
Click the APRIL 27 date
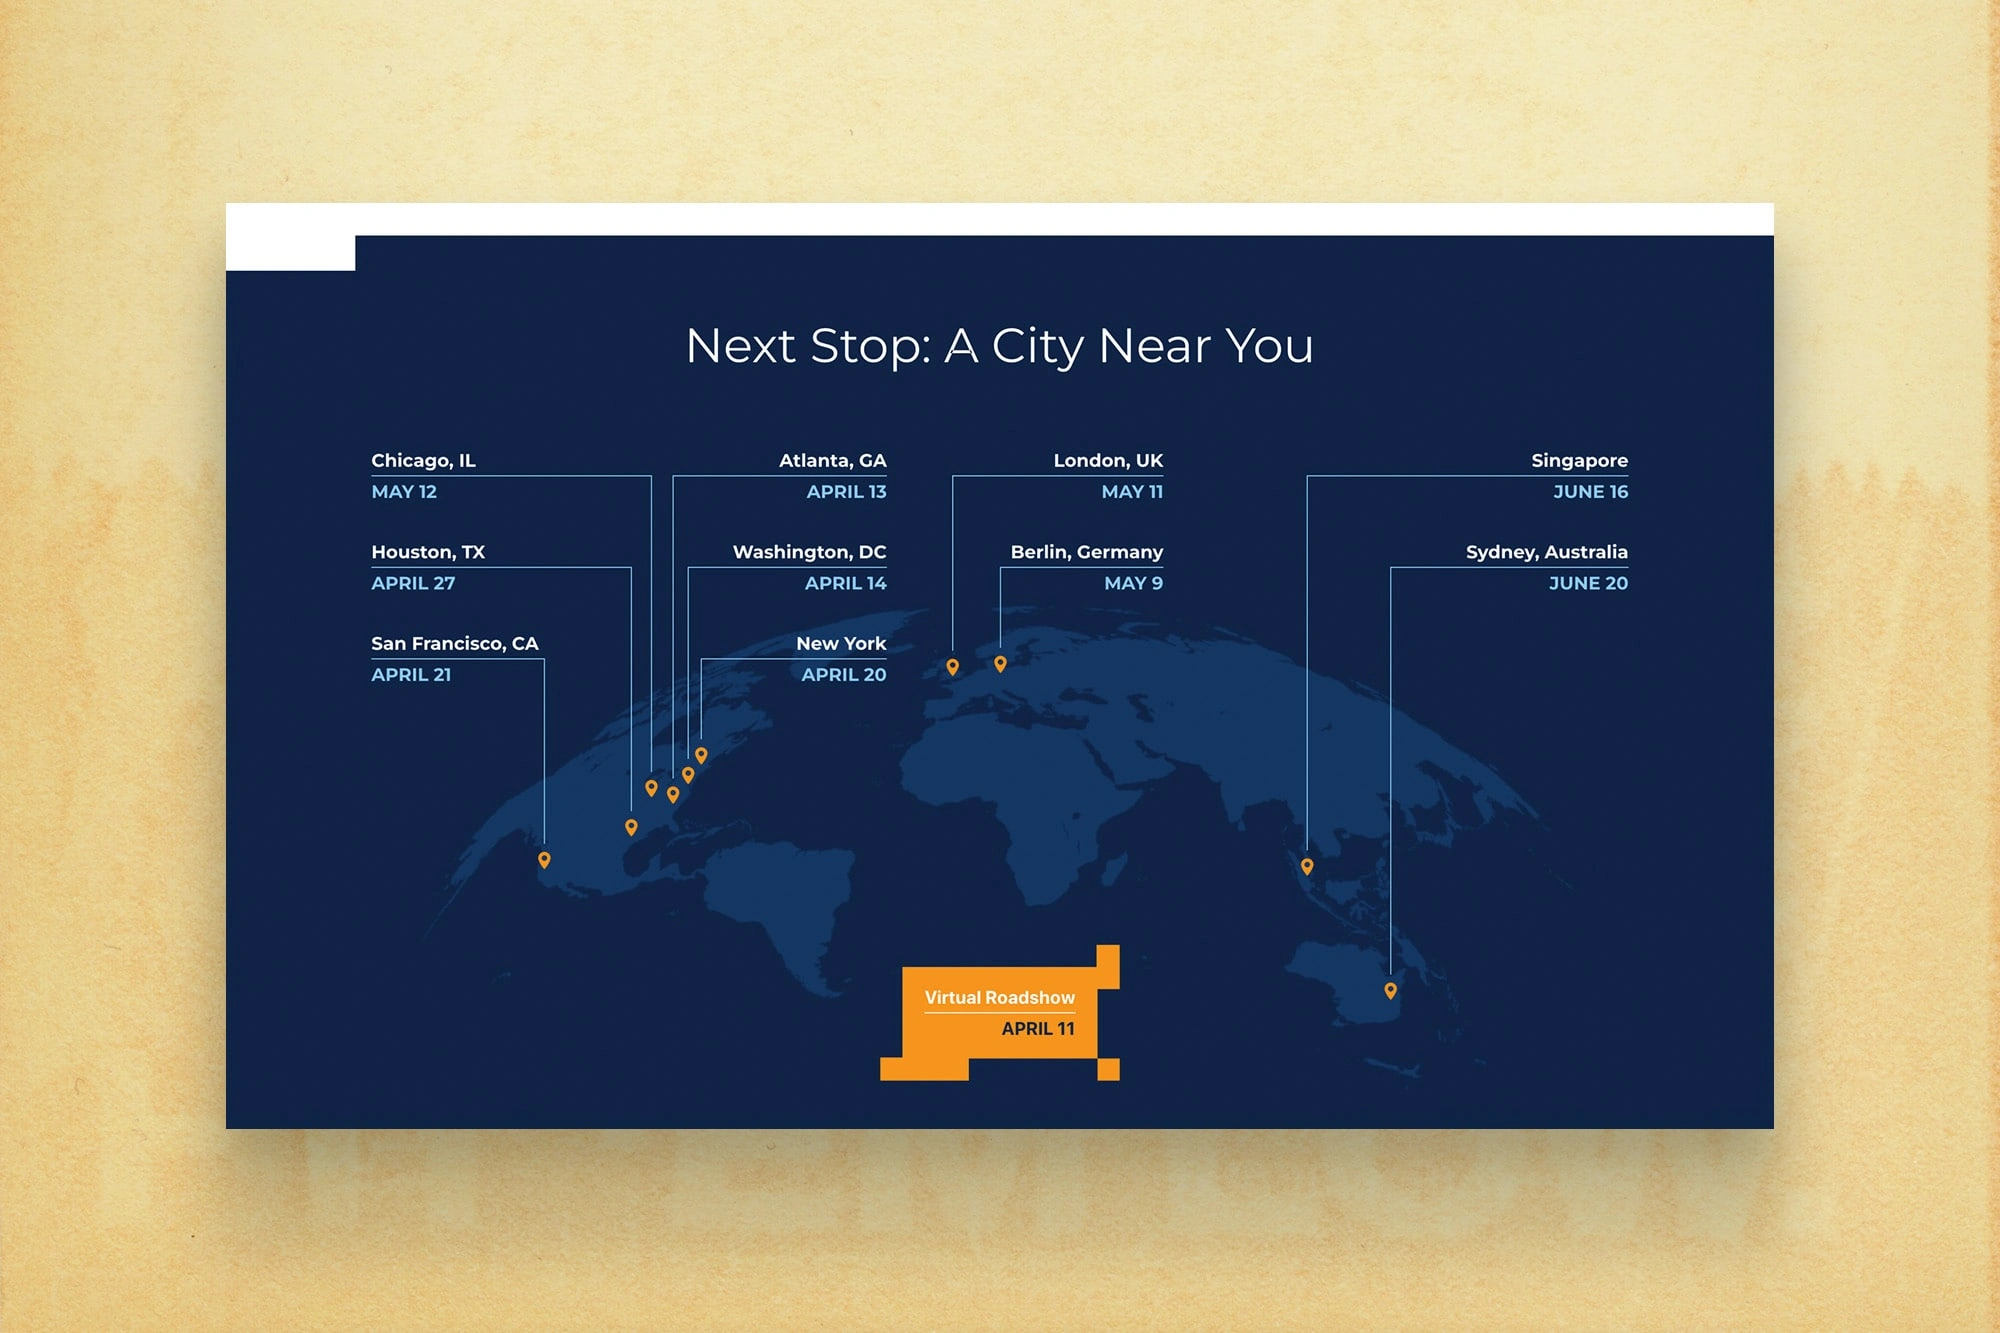point(413,583)
